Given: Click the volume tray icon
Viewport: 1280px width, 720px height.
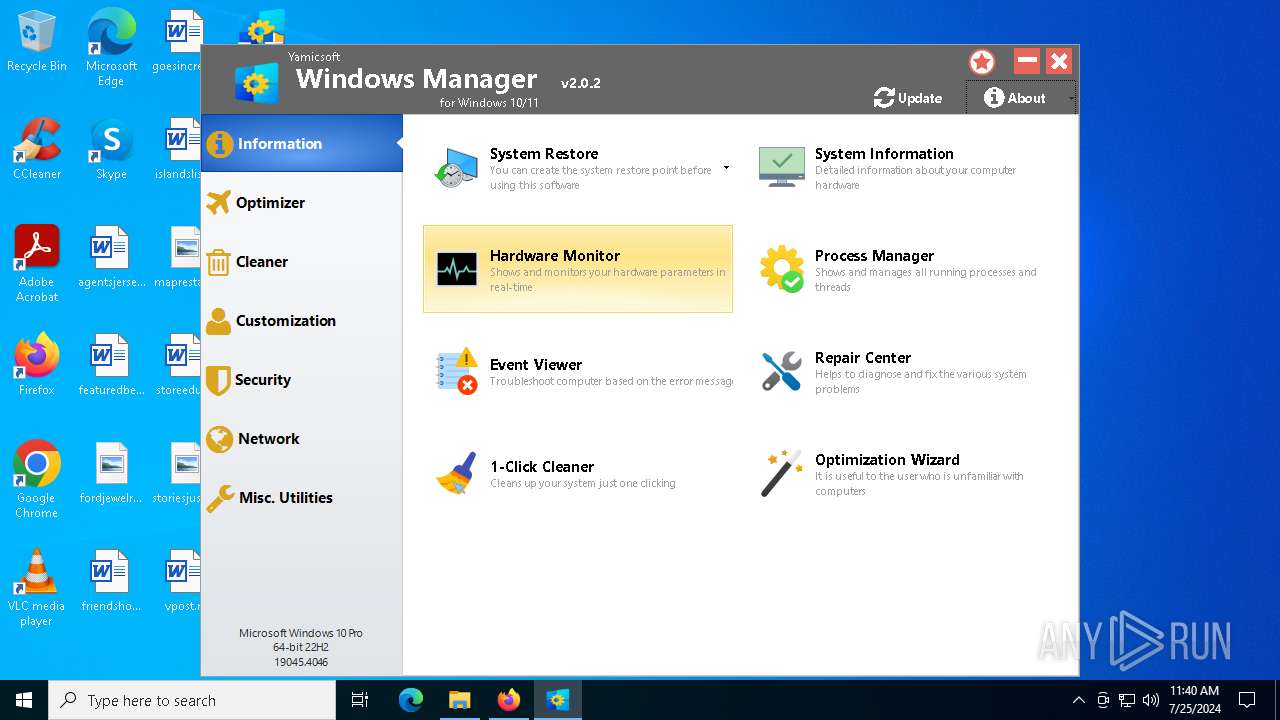Looking at the screenshot, I should pyautogui.click(x=1151, y=700).
